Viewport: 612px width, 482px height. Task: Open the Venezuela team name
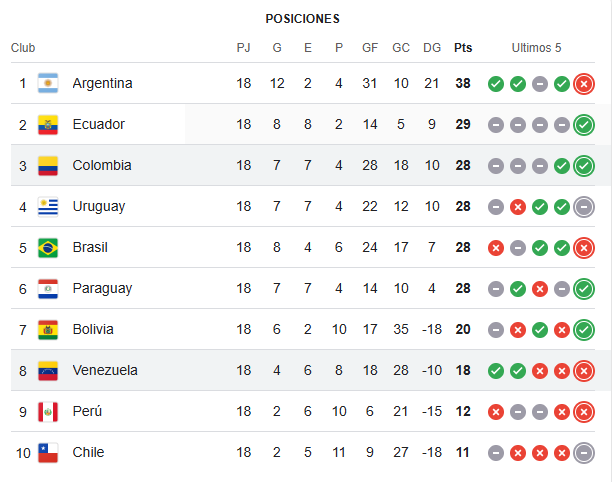[105, 370]
